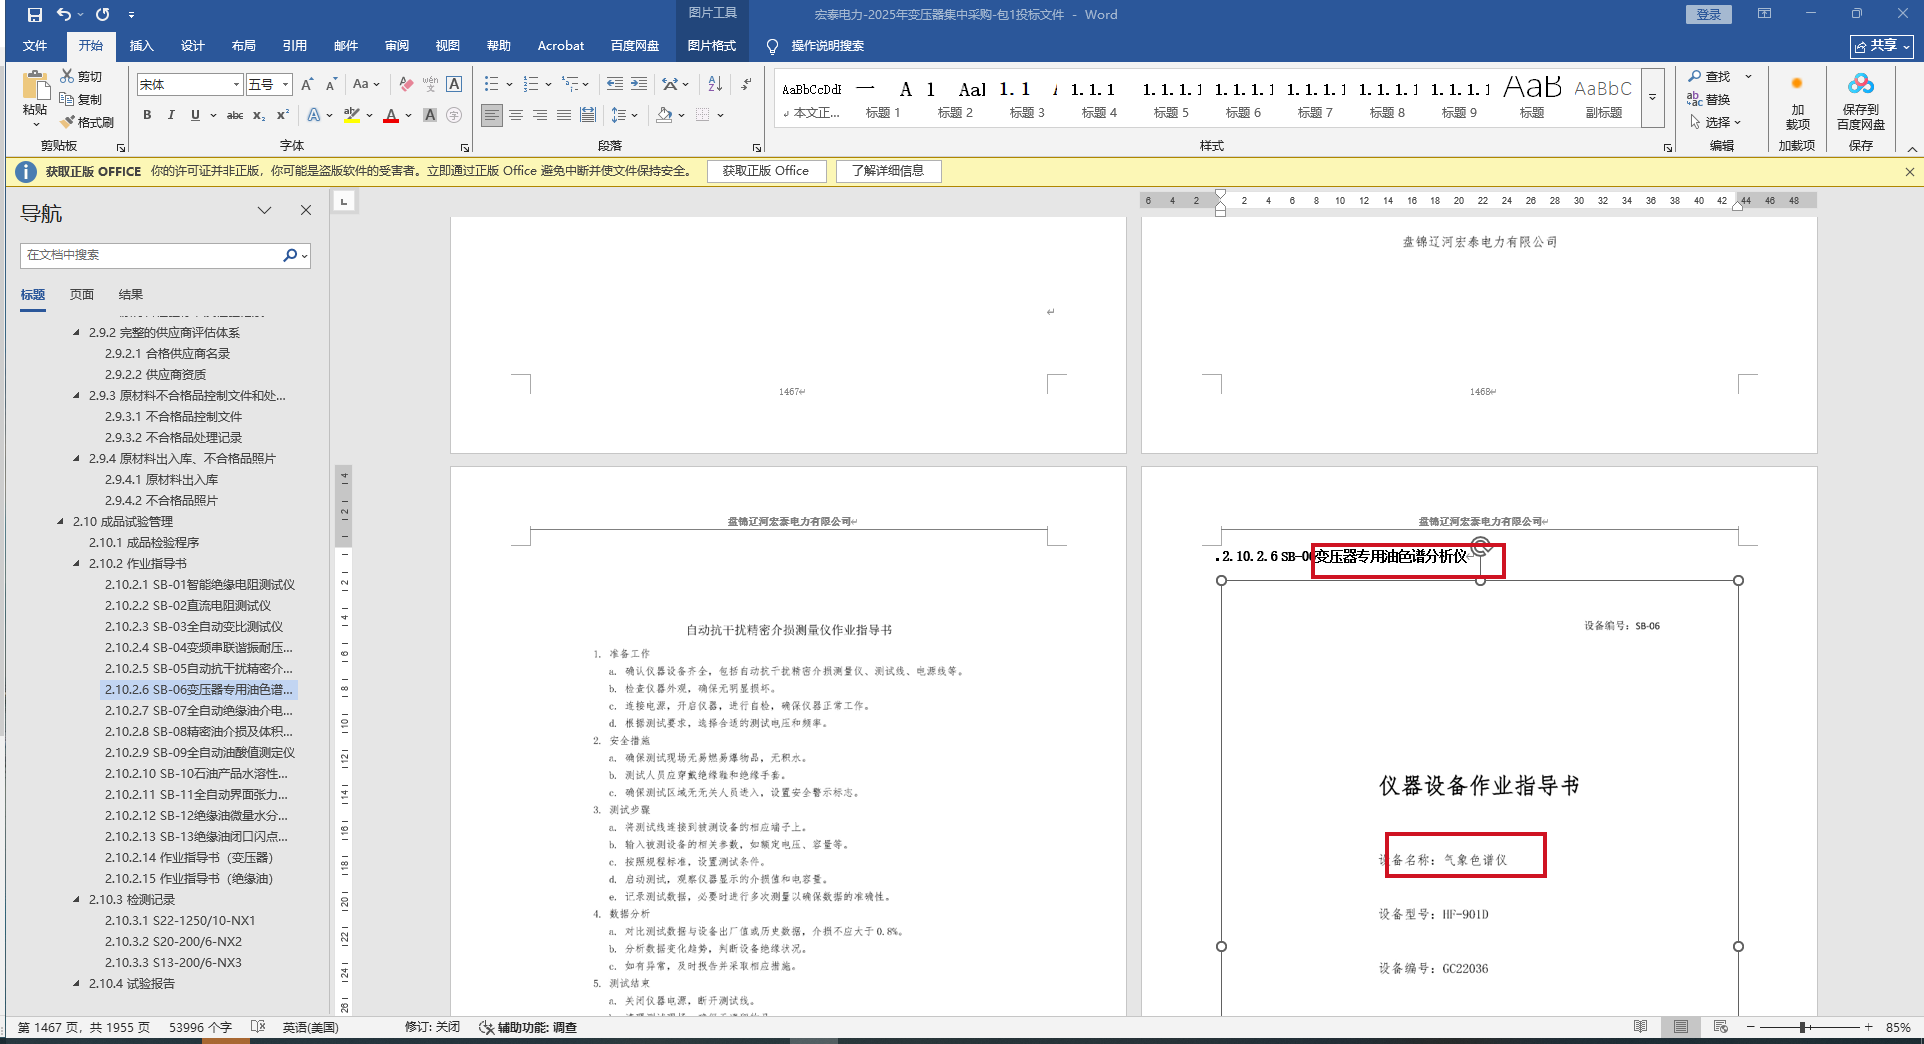Image resolution: width=1924 pixels, height=1044 pixels.
Task: Activate the Format Painter (格式刷)
Action: point(87,122)
